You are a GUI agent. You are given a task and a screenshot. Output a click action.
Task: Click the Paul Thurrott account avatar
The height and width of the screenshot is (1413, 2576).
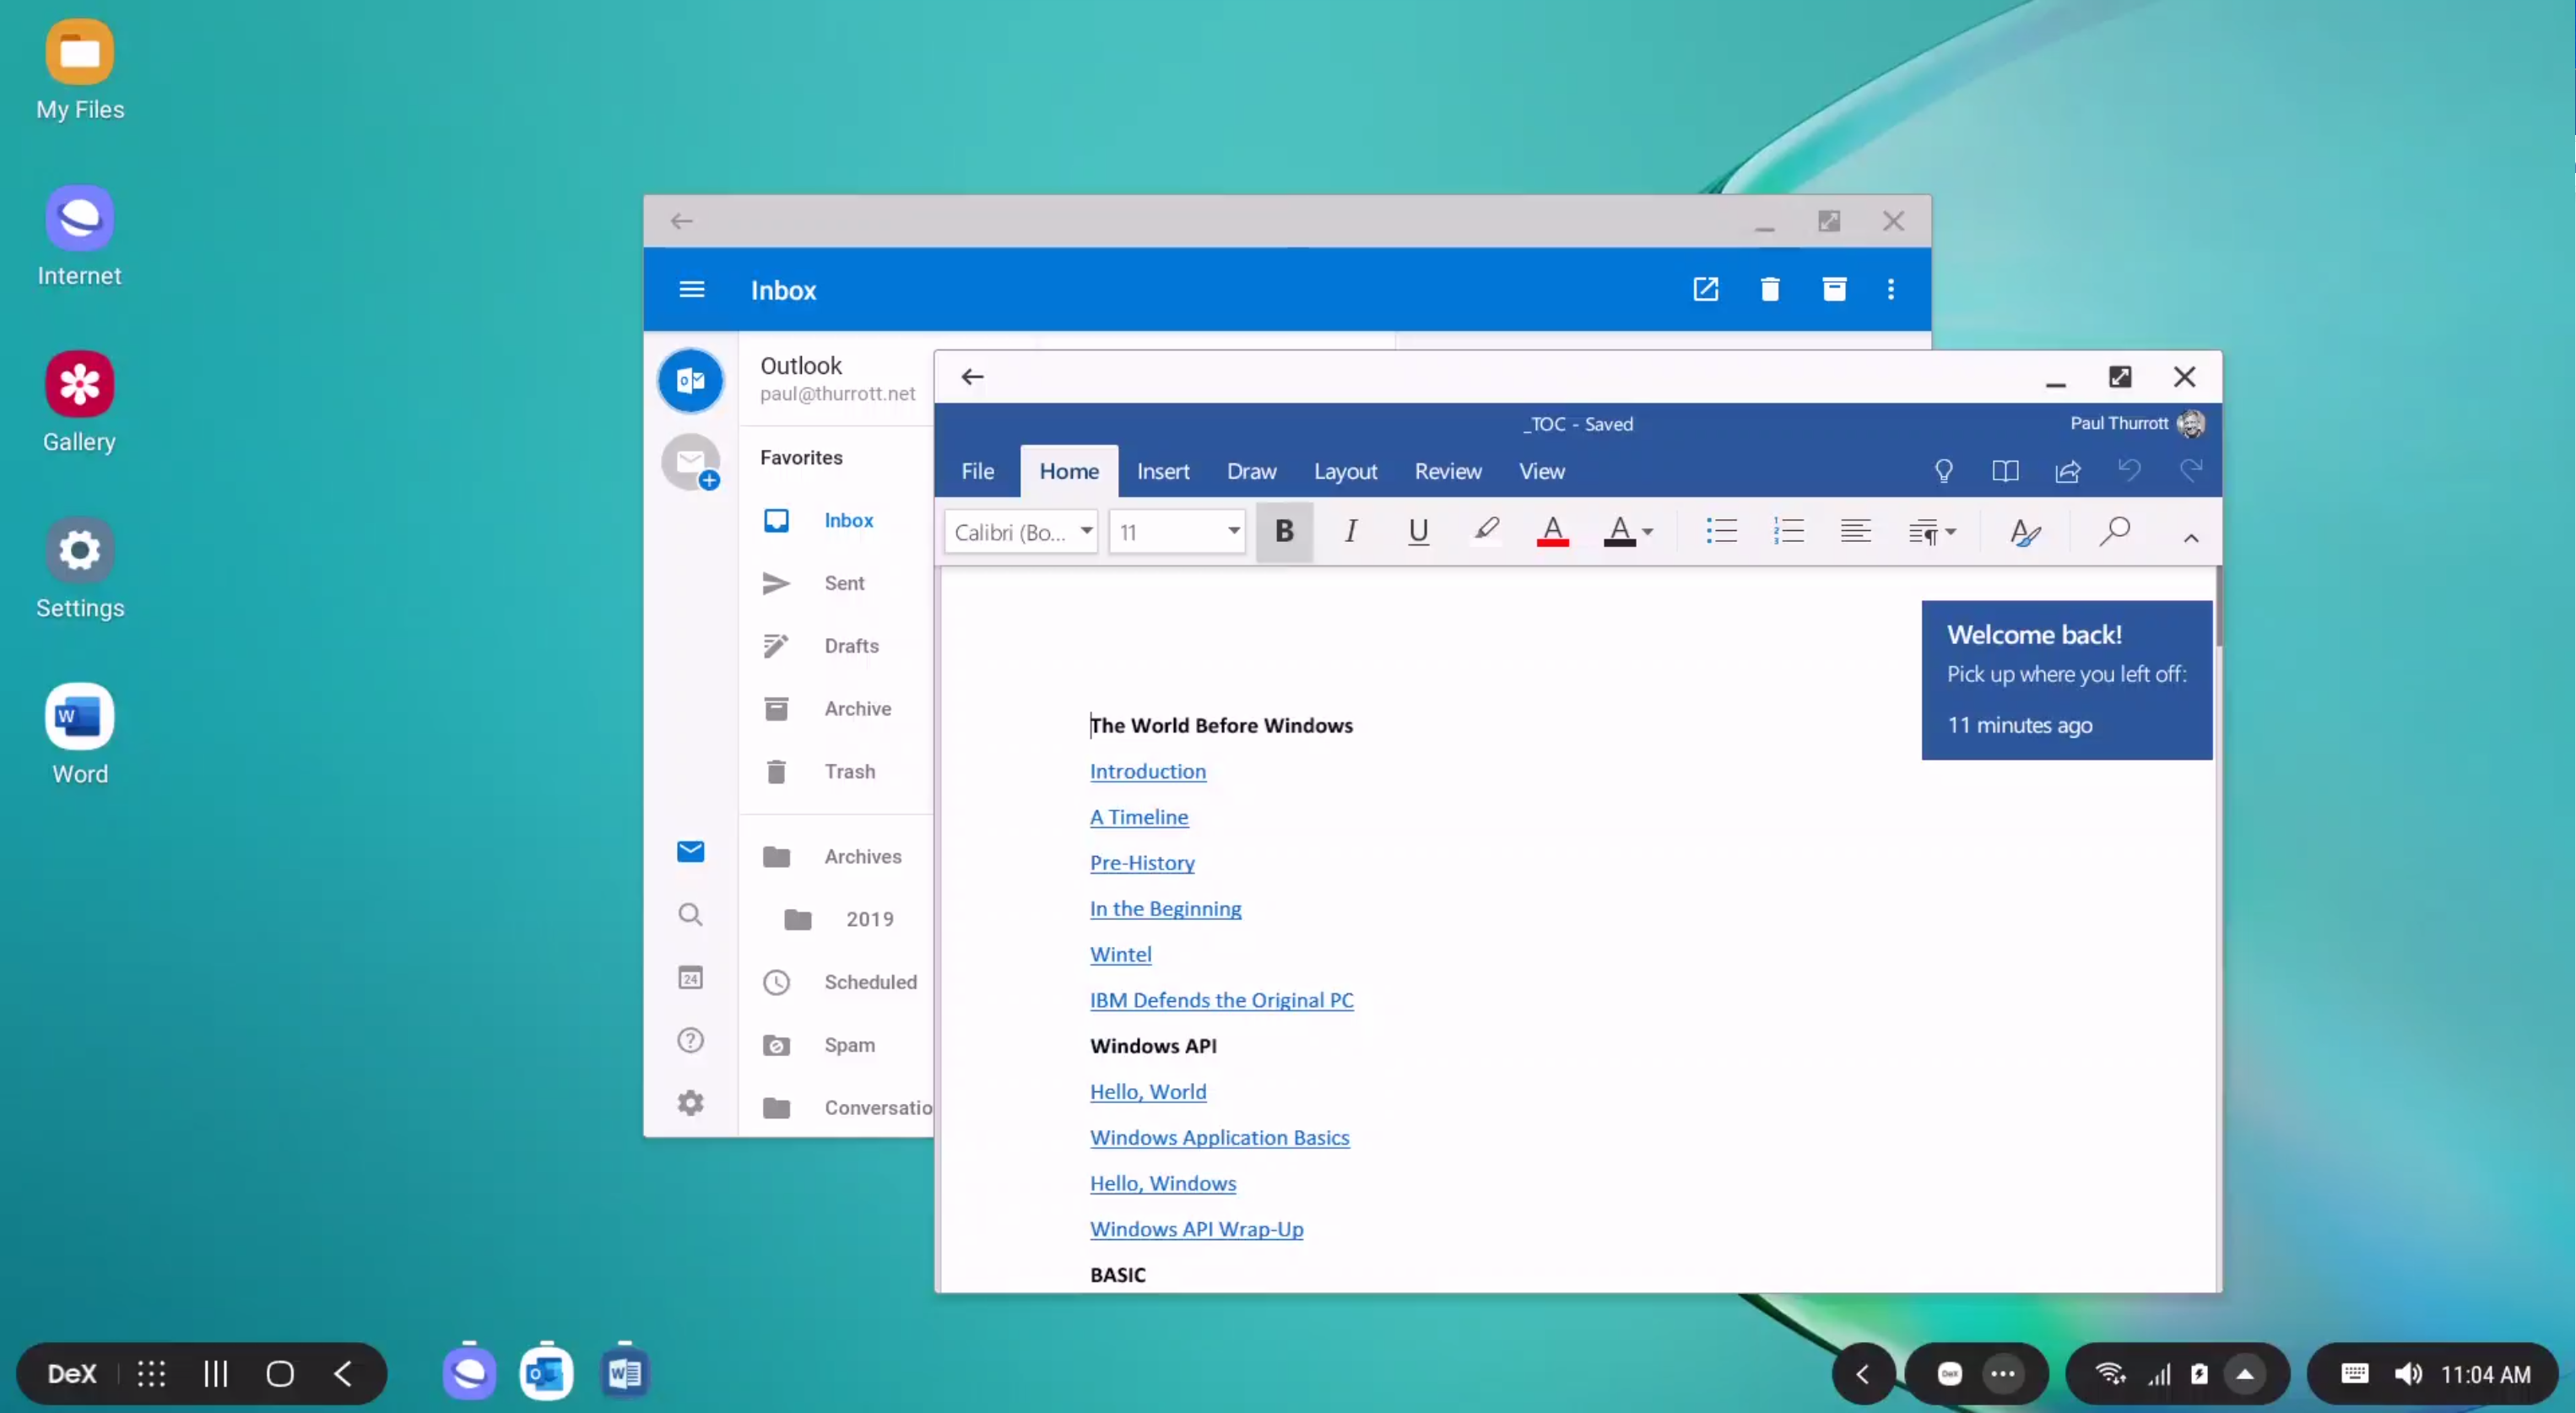(2191, 424)
